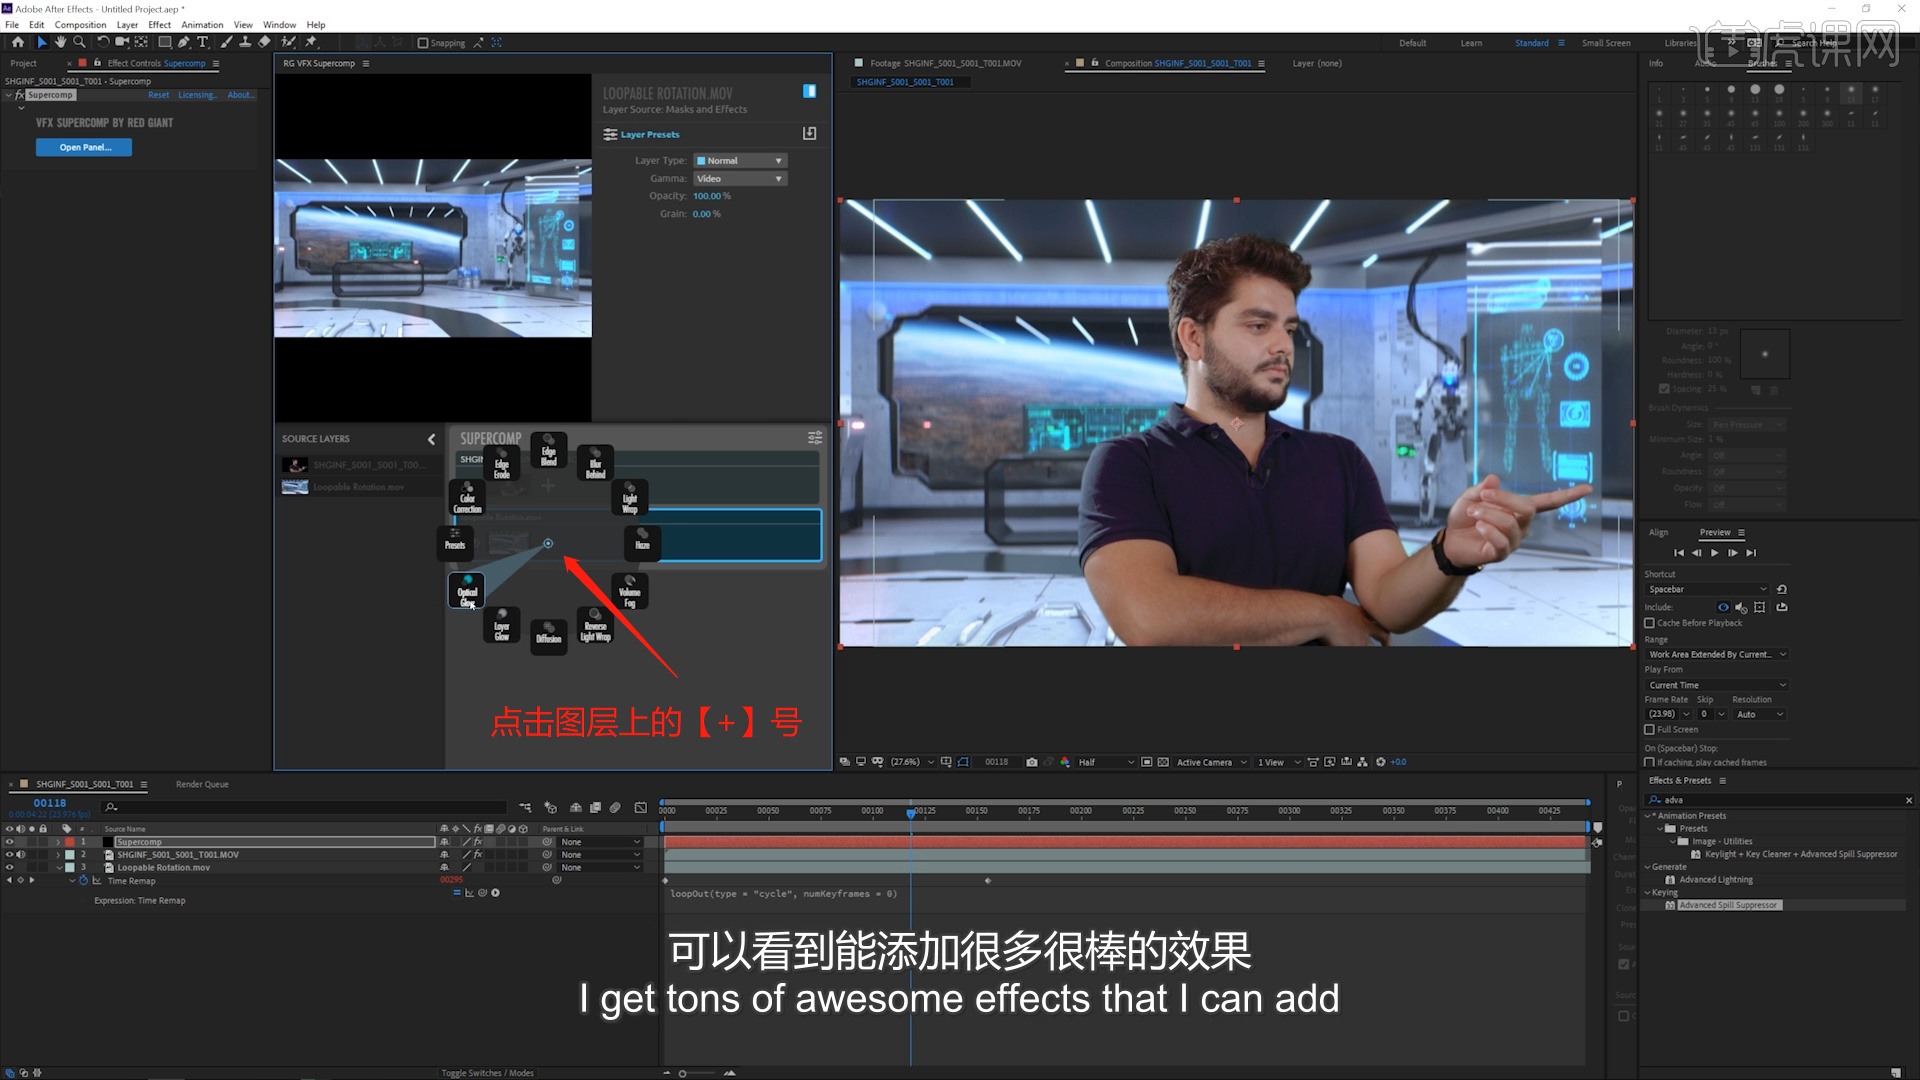Viewport: 1920px width, 1080px height.
Task: Open the Composition menu
Action: [x=80, y=25]
